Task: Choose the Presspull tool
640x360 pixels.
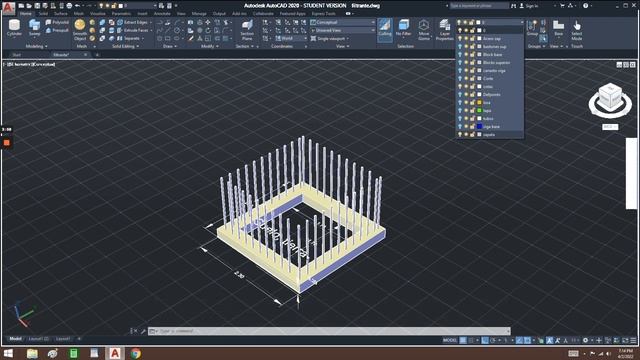Action: click(x=57, y=30)
